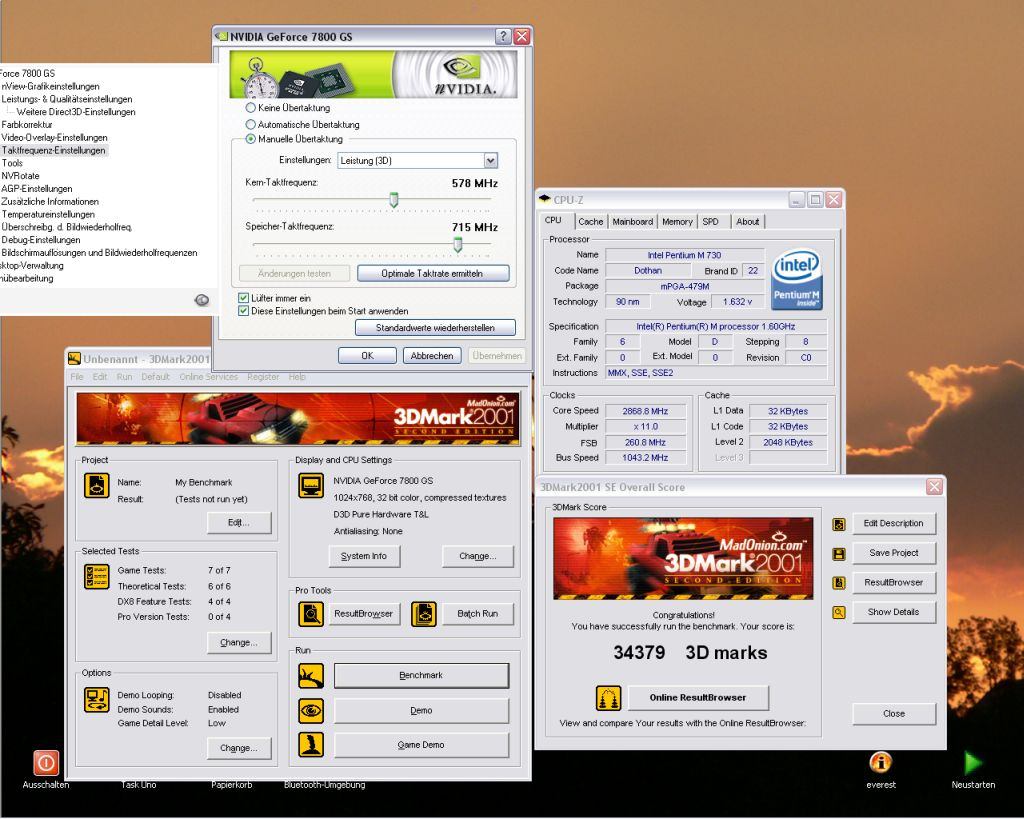The image size is (1024, 819).
Task: Switch to the Memory tab in CPU-Z
Action: (677, 221)
